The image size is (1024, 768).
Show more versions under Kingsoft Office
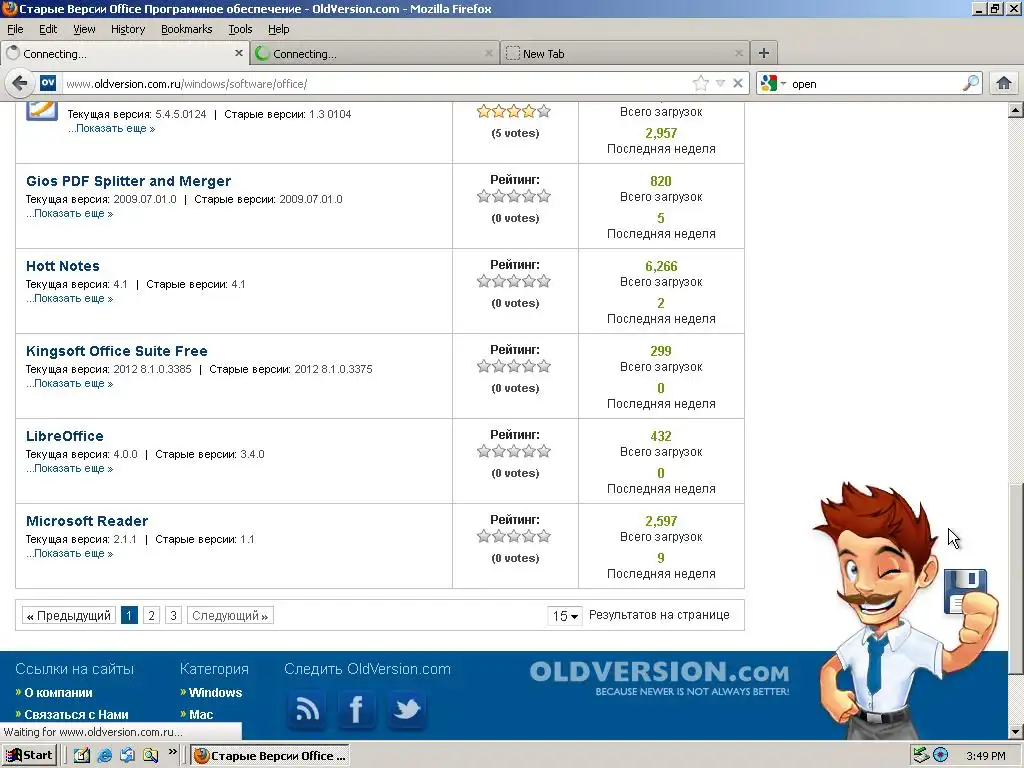pos(70,383)
